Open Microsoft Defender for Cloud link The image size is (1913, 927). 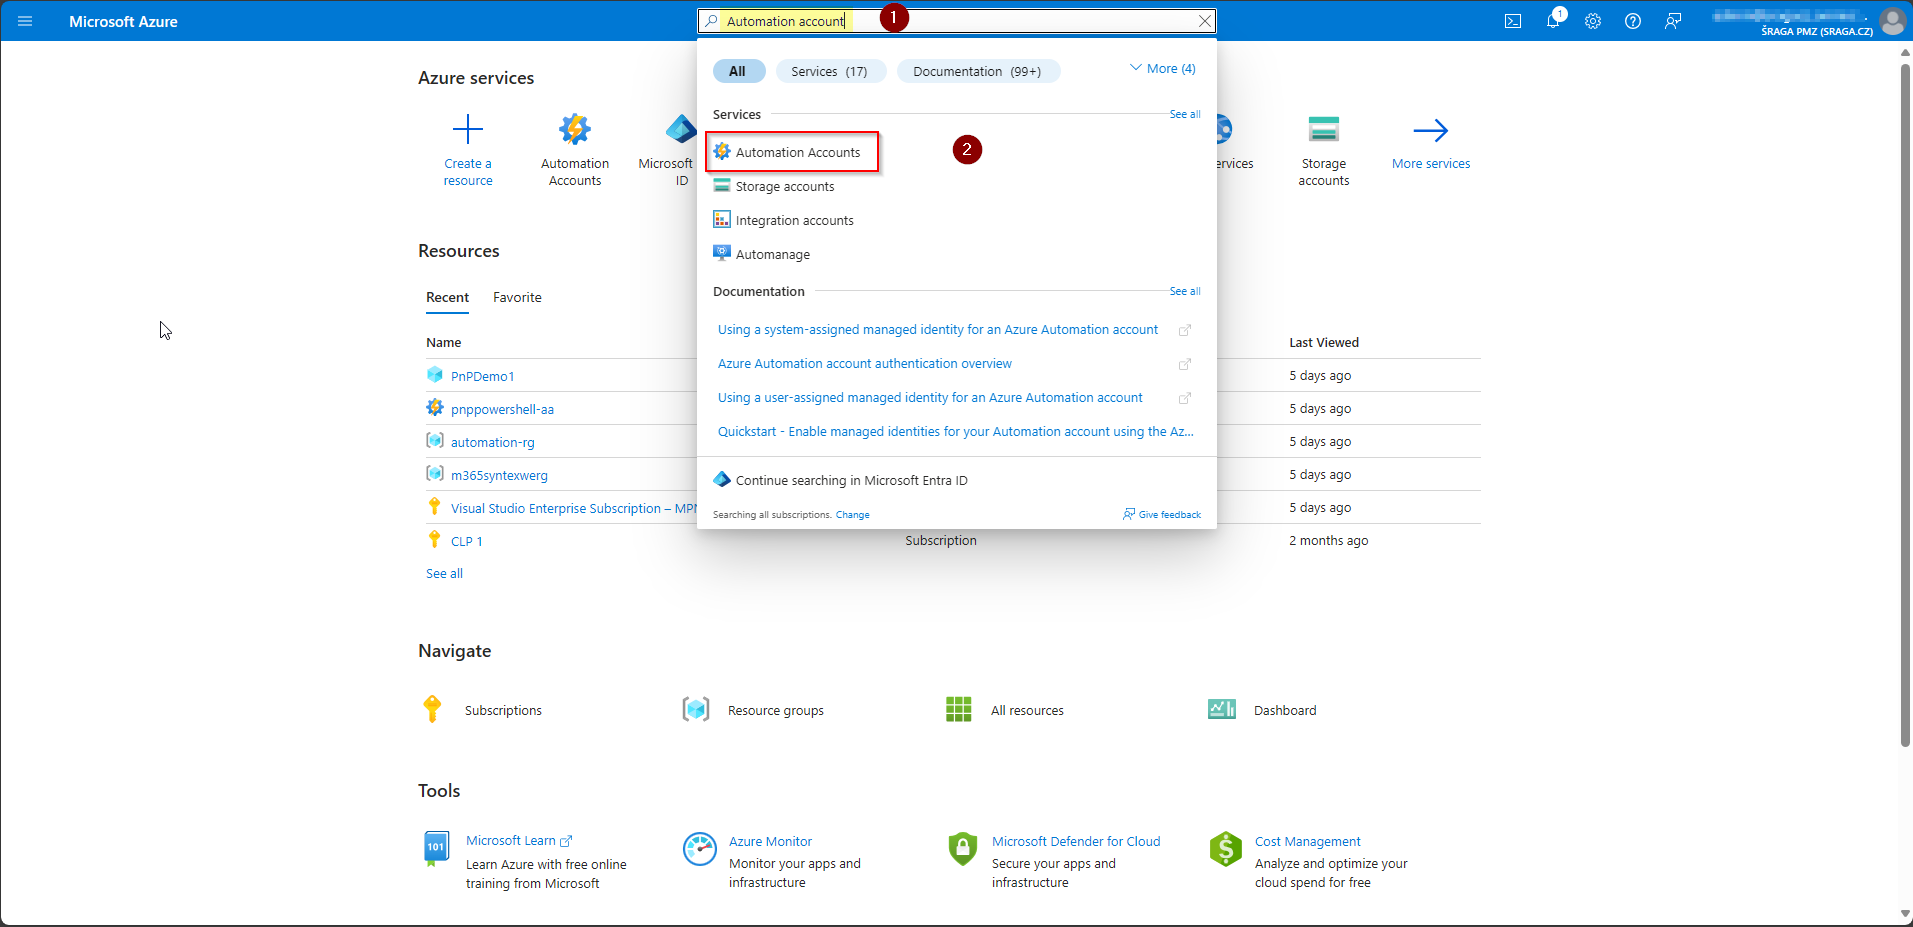(x=1076, y=841)
